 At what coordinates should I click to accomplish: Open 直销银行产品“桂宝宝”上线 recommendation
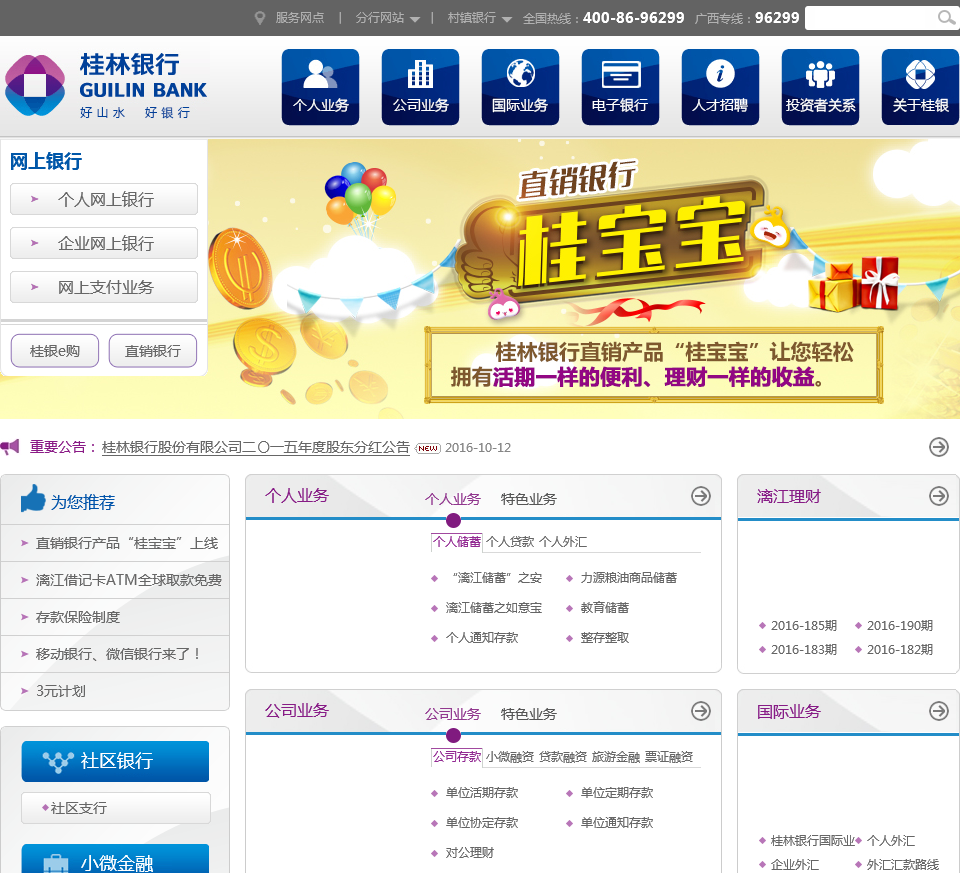coord(127,543)
